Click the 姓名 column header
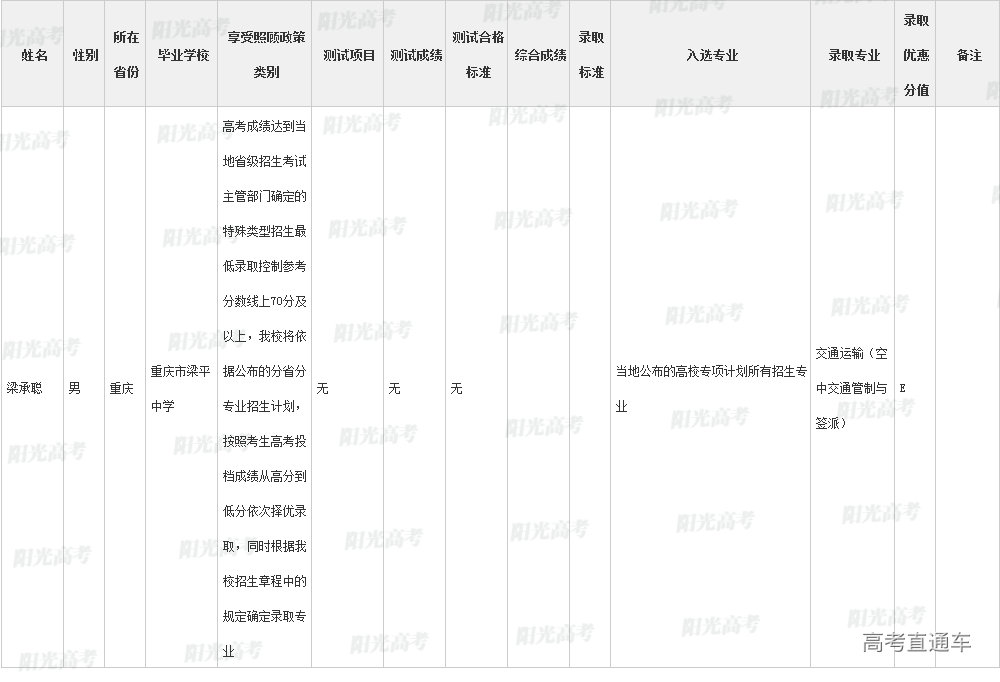 34,55
